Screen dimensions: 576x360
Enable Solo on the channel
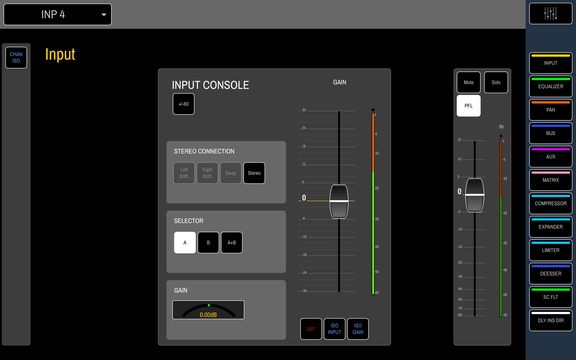tap(496, 82)
